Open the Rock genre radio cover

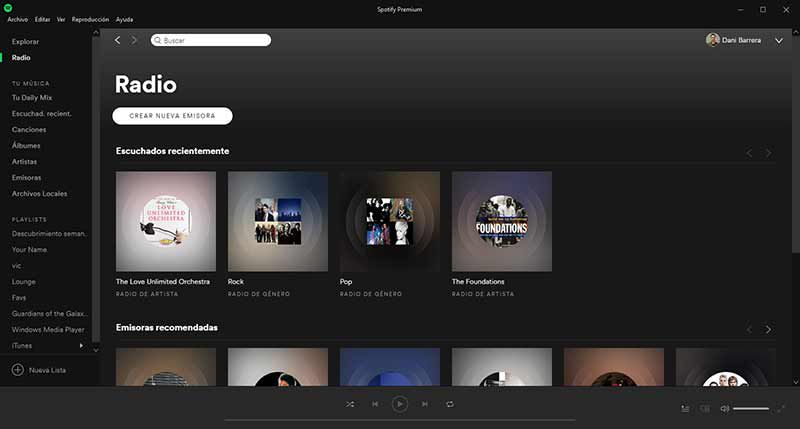pyautogui.click(x=278, y=221)
